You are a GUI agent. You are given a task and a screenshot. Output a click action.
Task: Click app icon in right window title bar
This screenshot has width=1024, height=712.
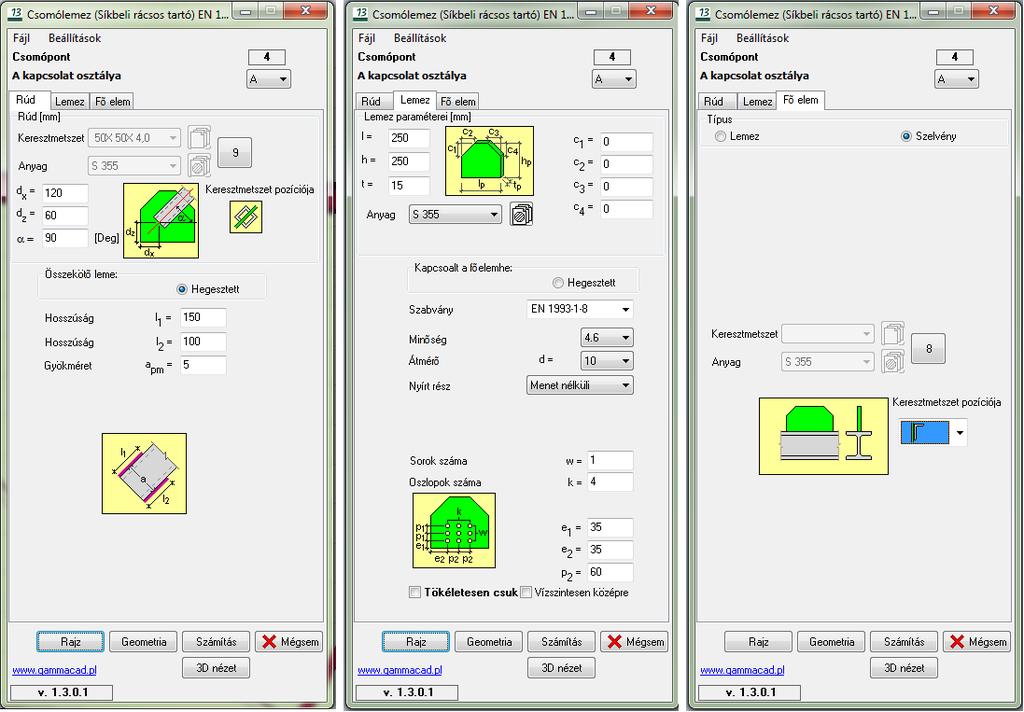(x=703, y=13)
